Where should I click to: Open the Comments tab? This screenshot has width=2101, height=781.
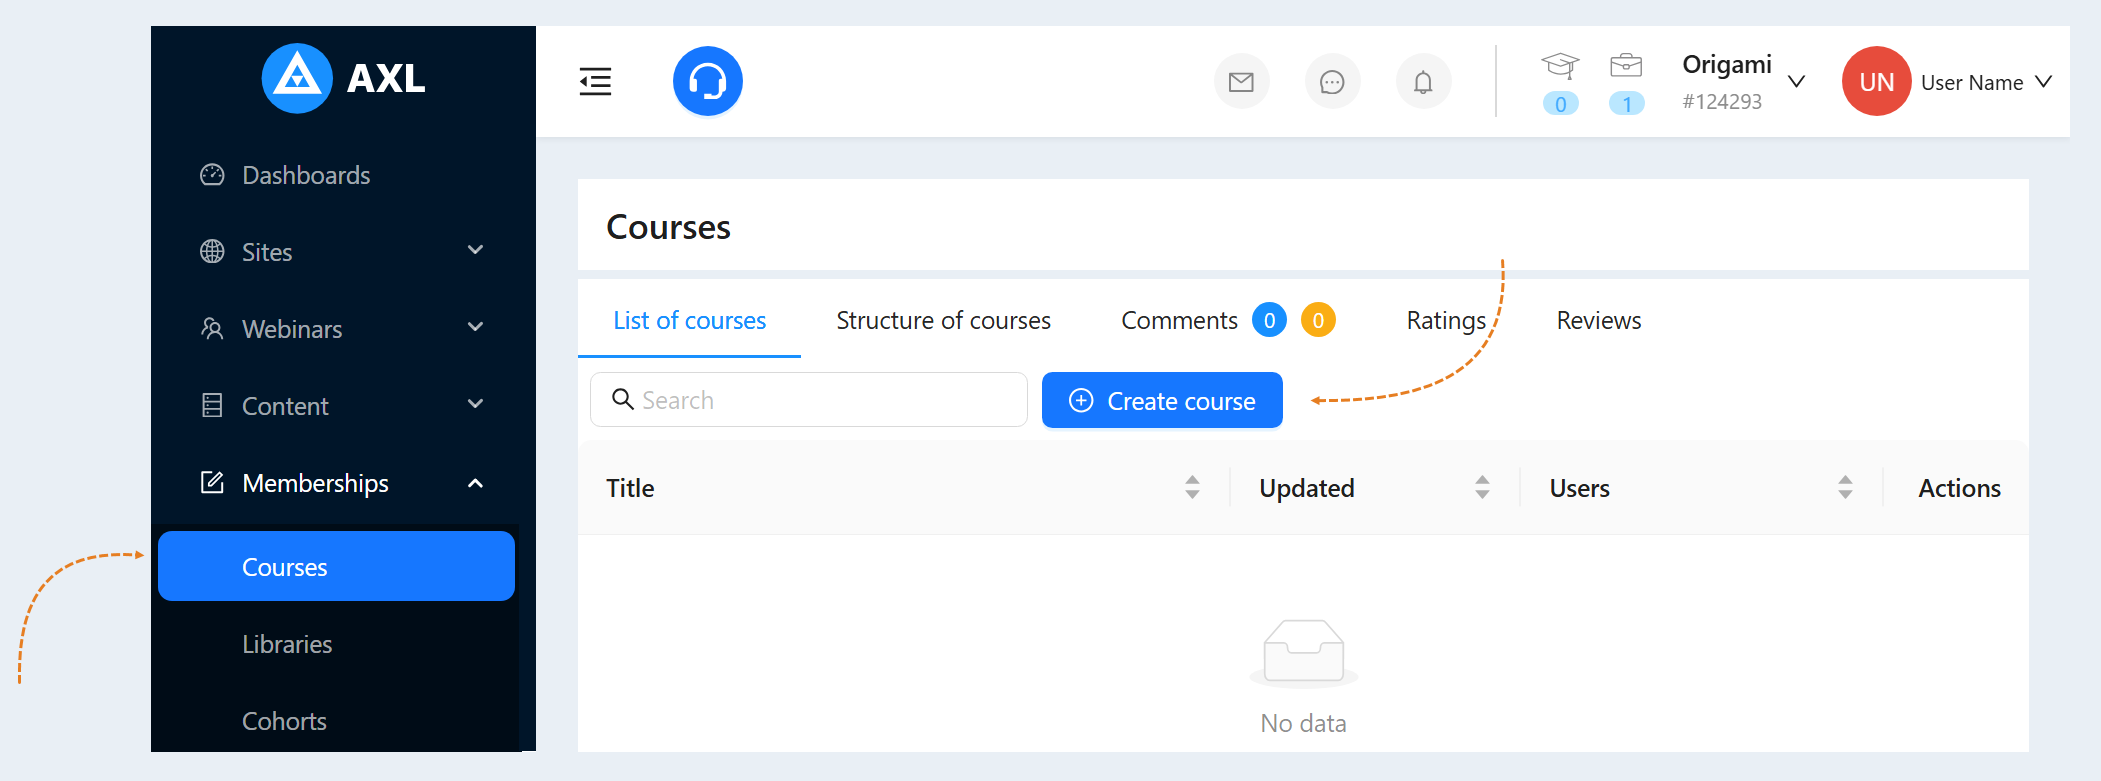pyautogui.click(x=1179, y=320)
